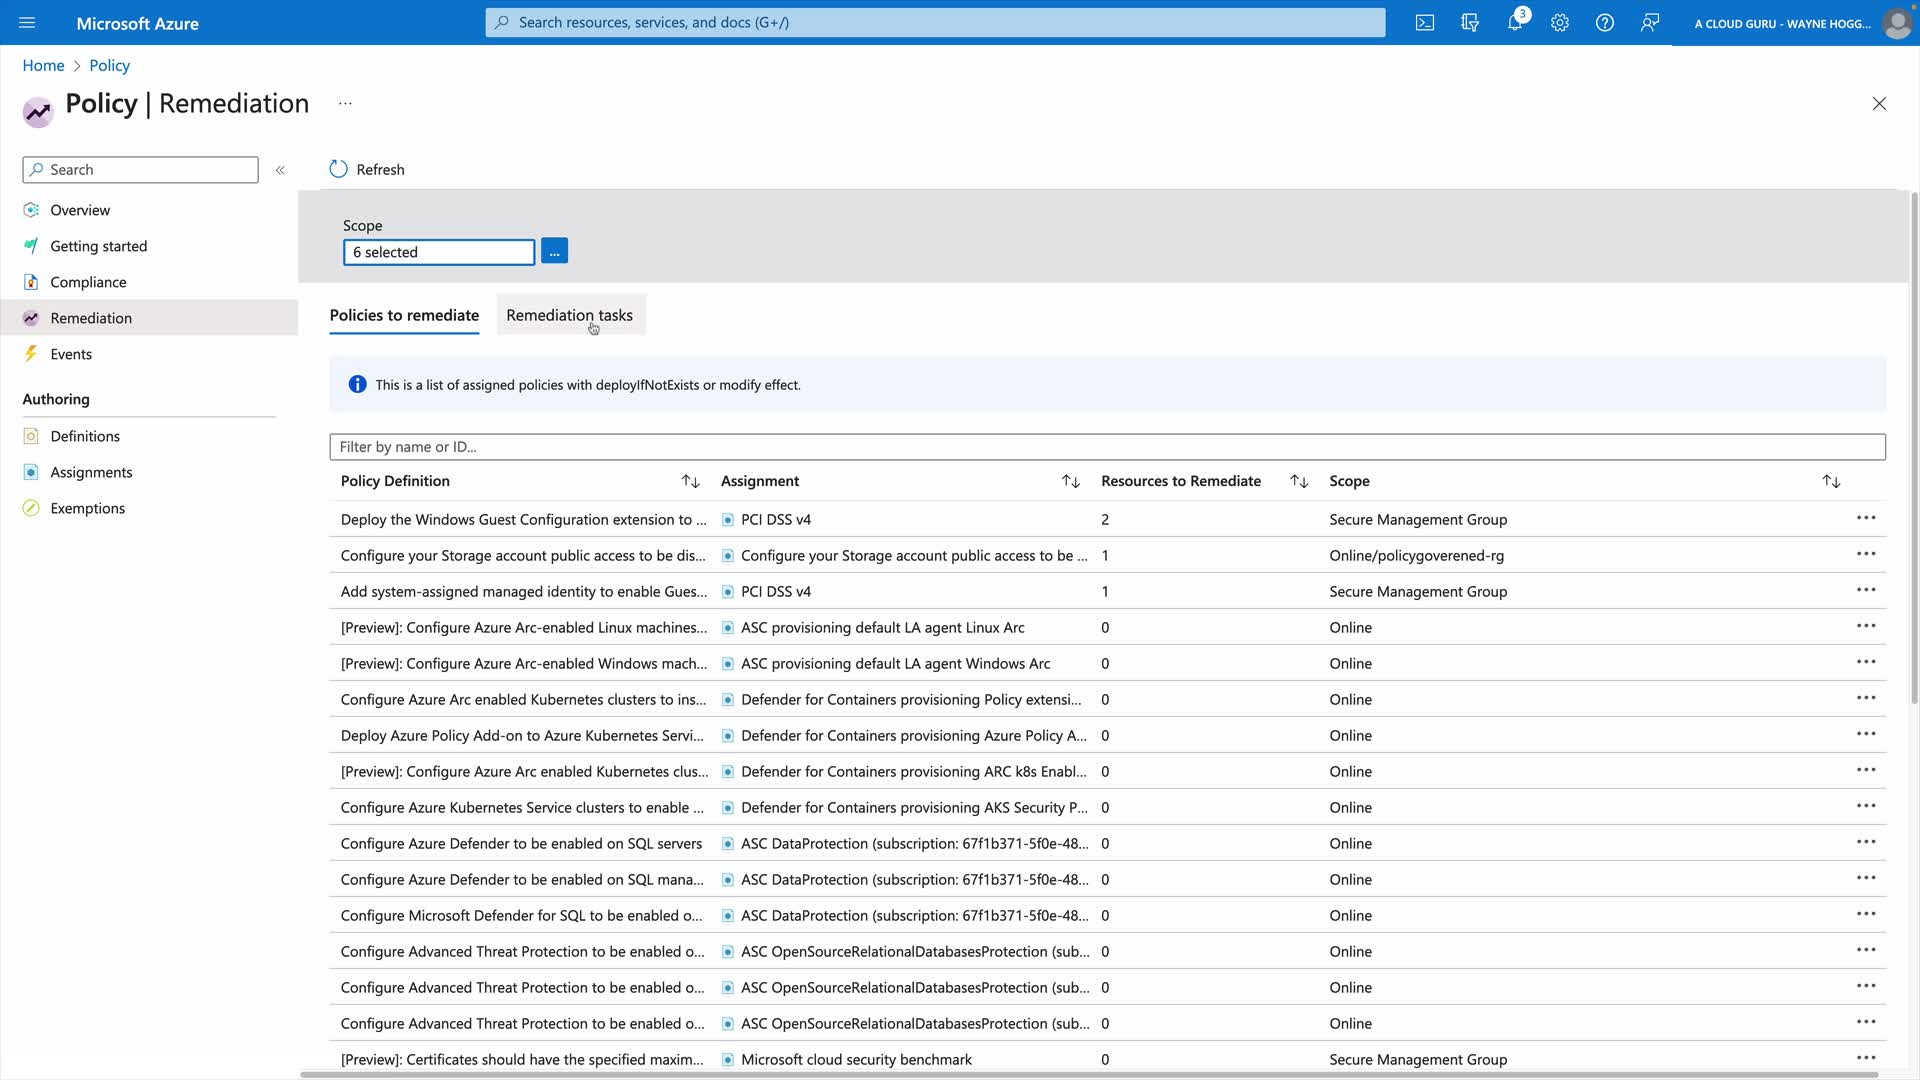Click the Filter by name or ID field

tap(1106, 447)
